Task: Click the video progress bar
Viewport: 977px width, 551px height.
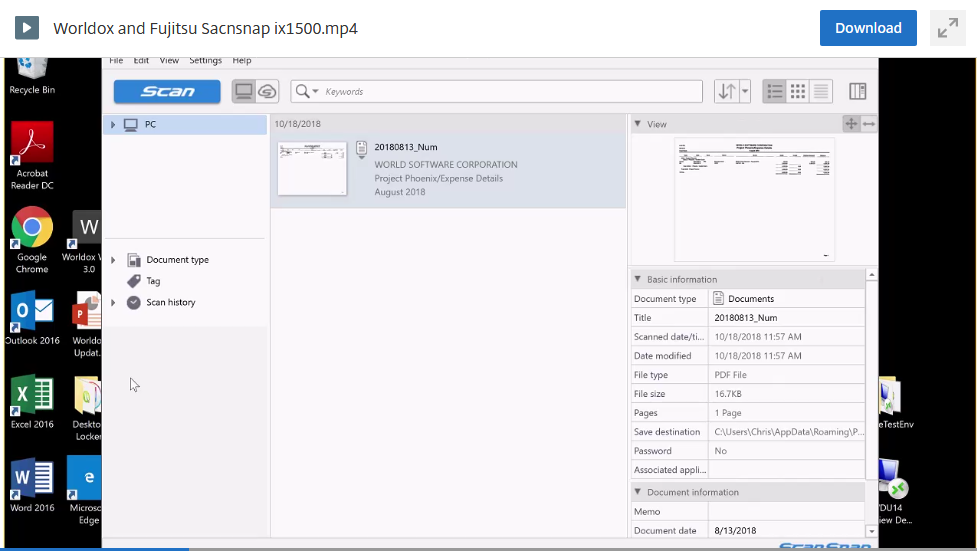Action: pyautogui.click(x=488, y=549)
